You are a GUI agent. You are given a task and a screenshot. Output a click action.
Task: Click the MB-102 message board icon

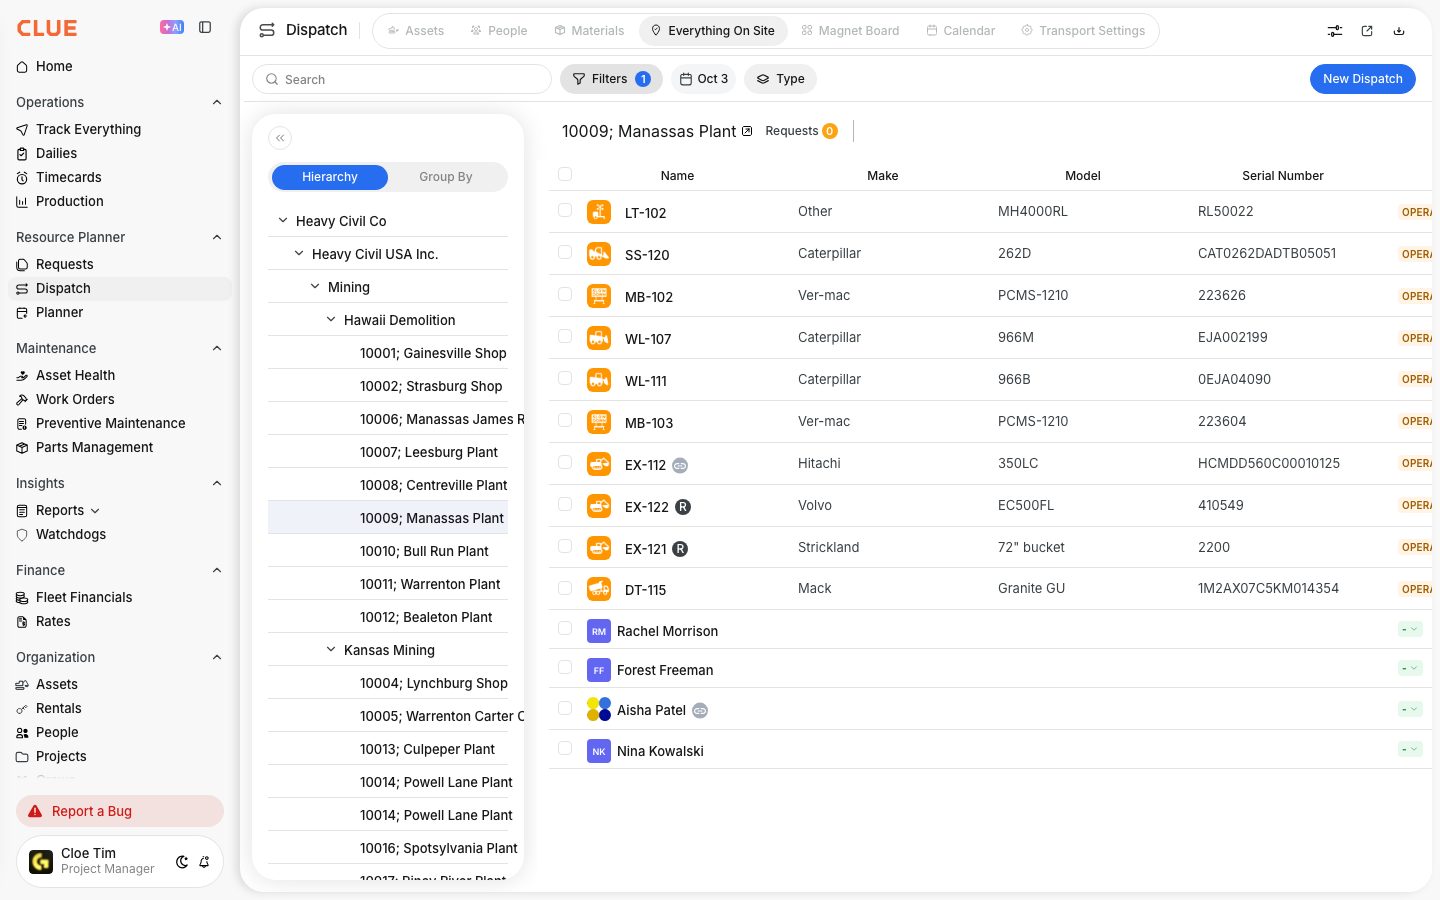tap(599, 296)
